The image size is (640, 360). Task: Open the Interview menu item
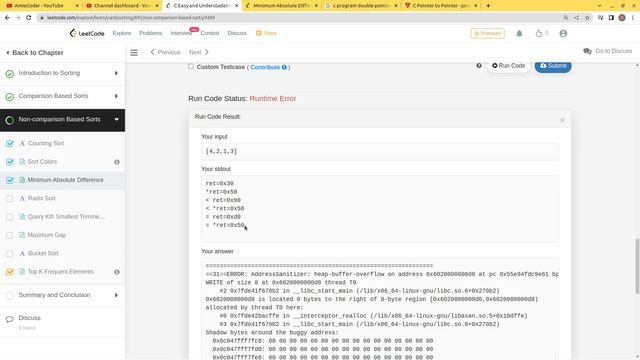tap(181, 33)
